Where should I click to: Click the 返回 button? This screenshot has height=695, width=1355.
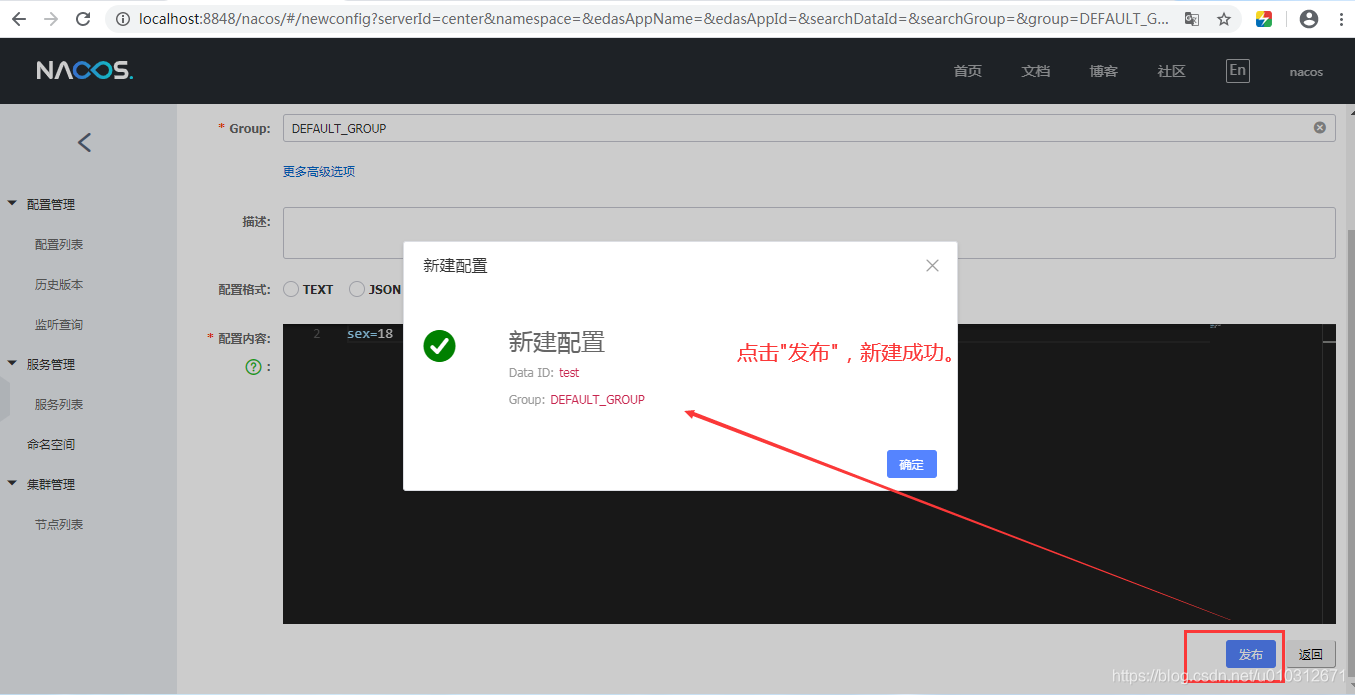click(1310, 654)
